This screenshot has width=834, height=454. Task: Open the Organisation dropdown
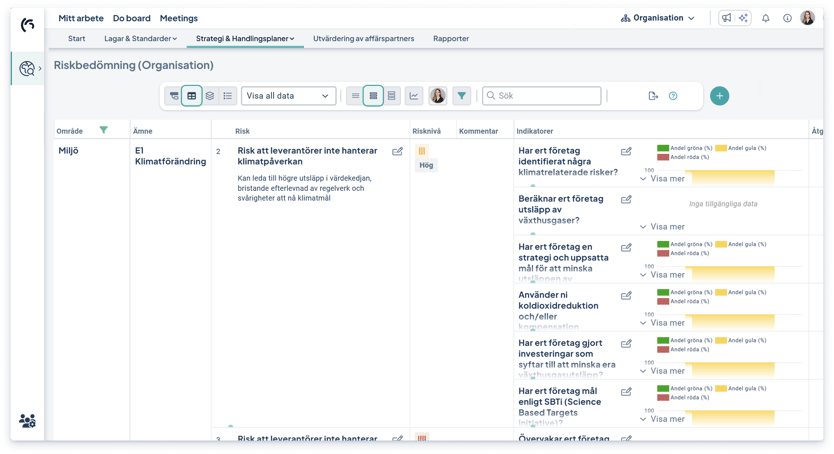pos(657,18)
